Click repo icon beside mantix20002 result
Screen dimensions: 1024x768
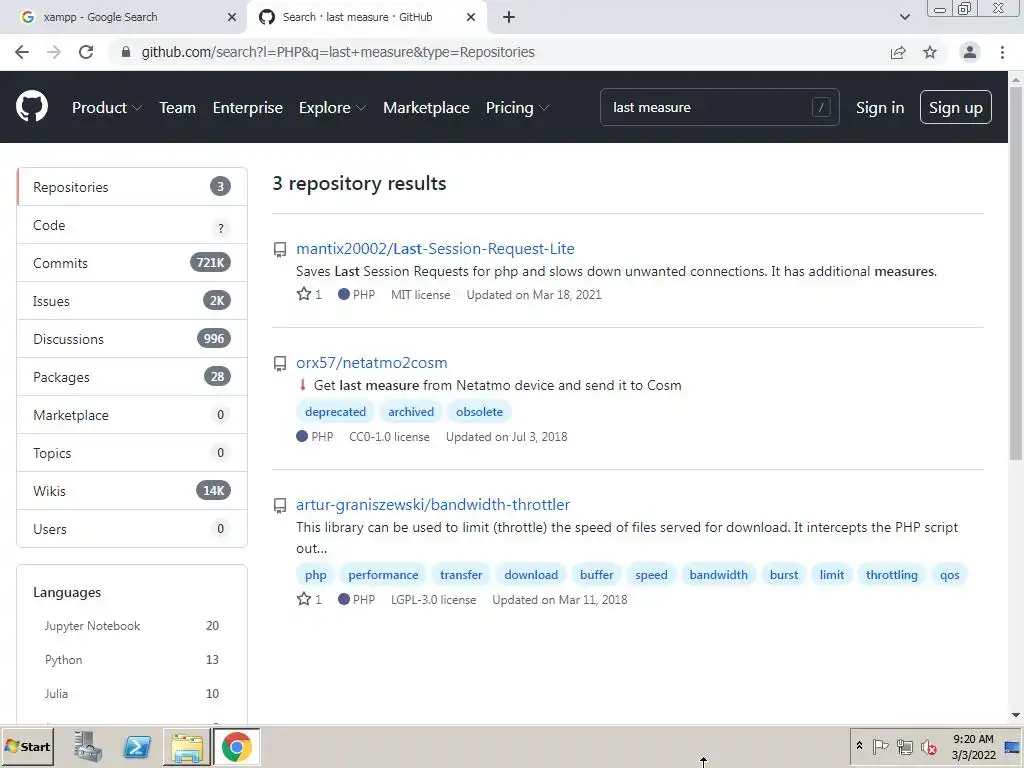(280, 249)
